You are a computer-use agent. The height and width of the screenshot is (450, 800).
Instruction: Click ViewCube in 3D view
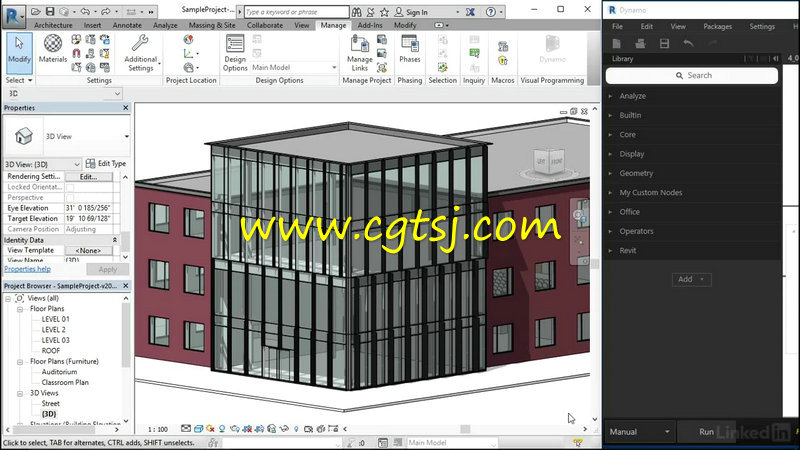(x=549, y=161)
